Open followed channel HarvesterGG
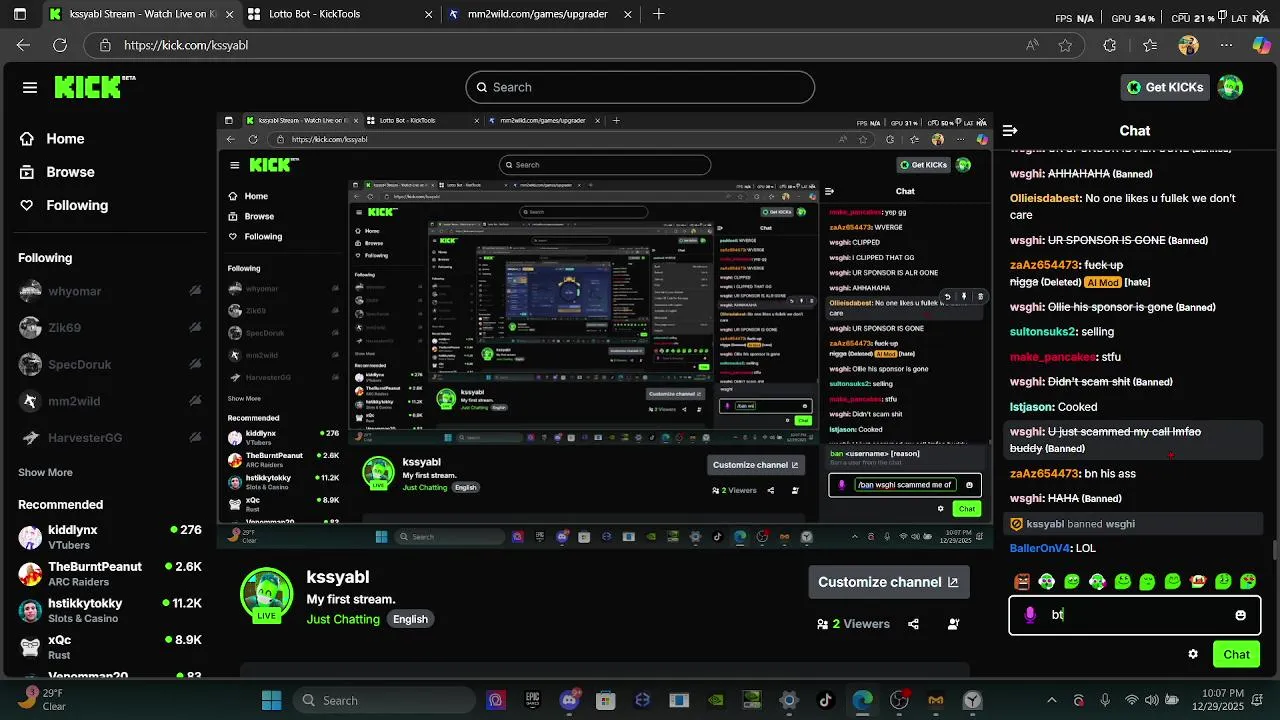 (110, 438)
